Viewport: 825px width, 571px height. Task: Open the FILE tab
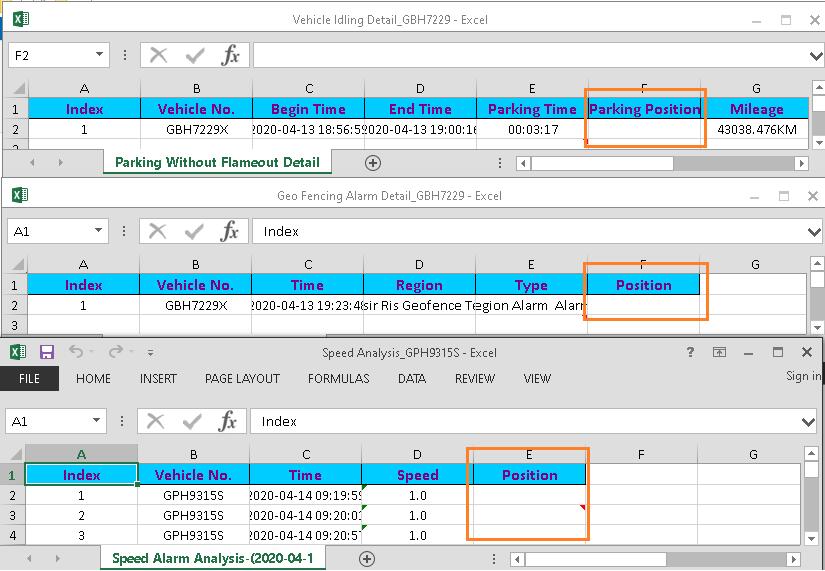[x=29, y=378]
